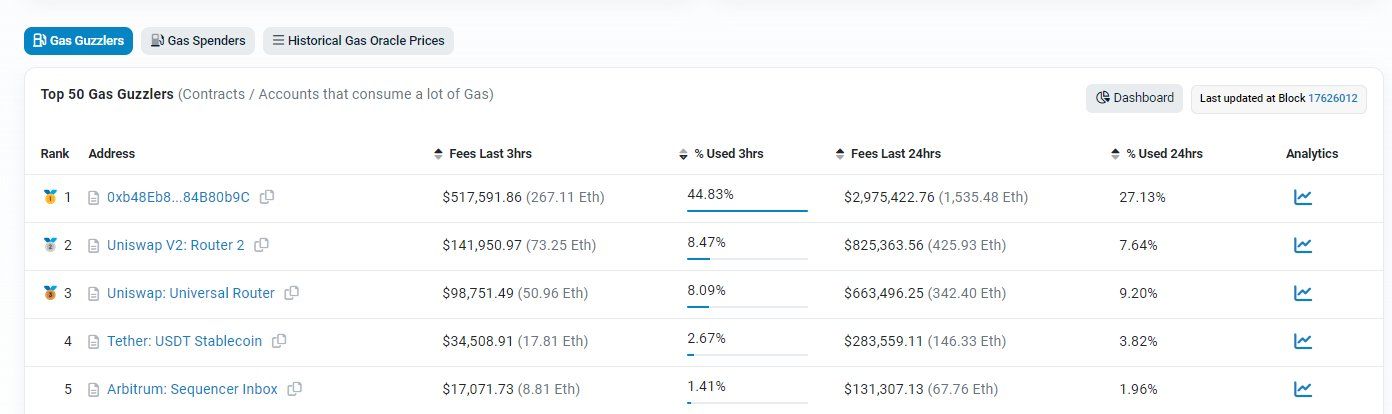Image resolution: width=1392 pixels, height=414 pixels.
Task: Select the 3.82% used 24hrs value
Action: point(1139,341)
